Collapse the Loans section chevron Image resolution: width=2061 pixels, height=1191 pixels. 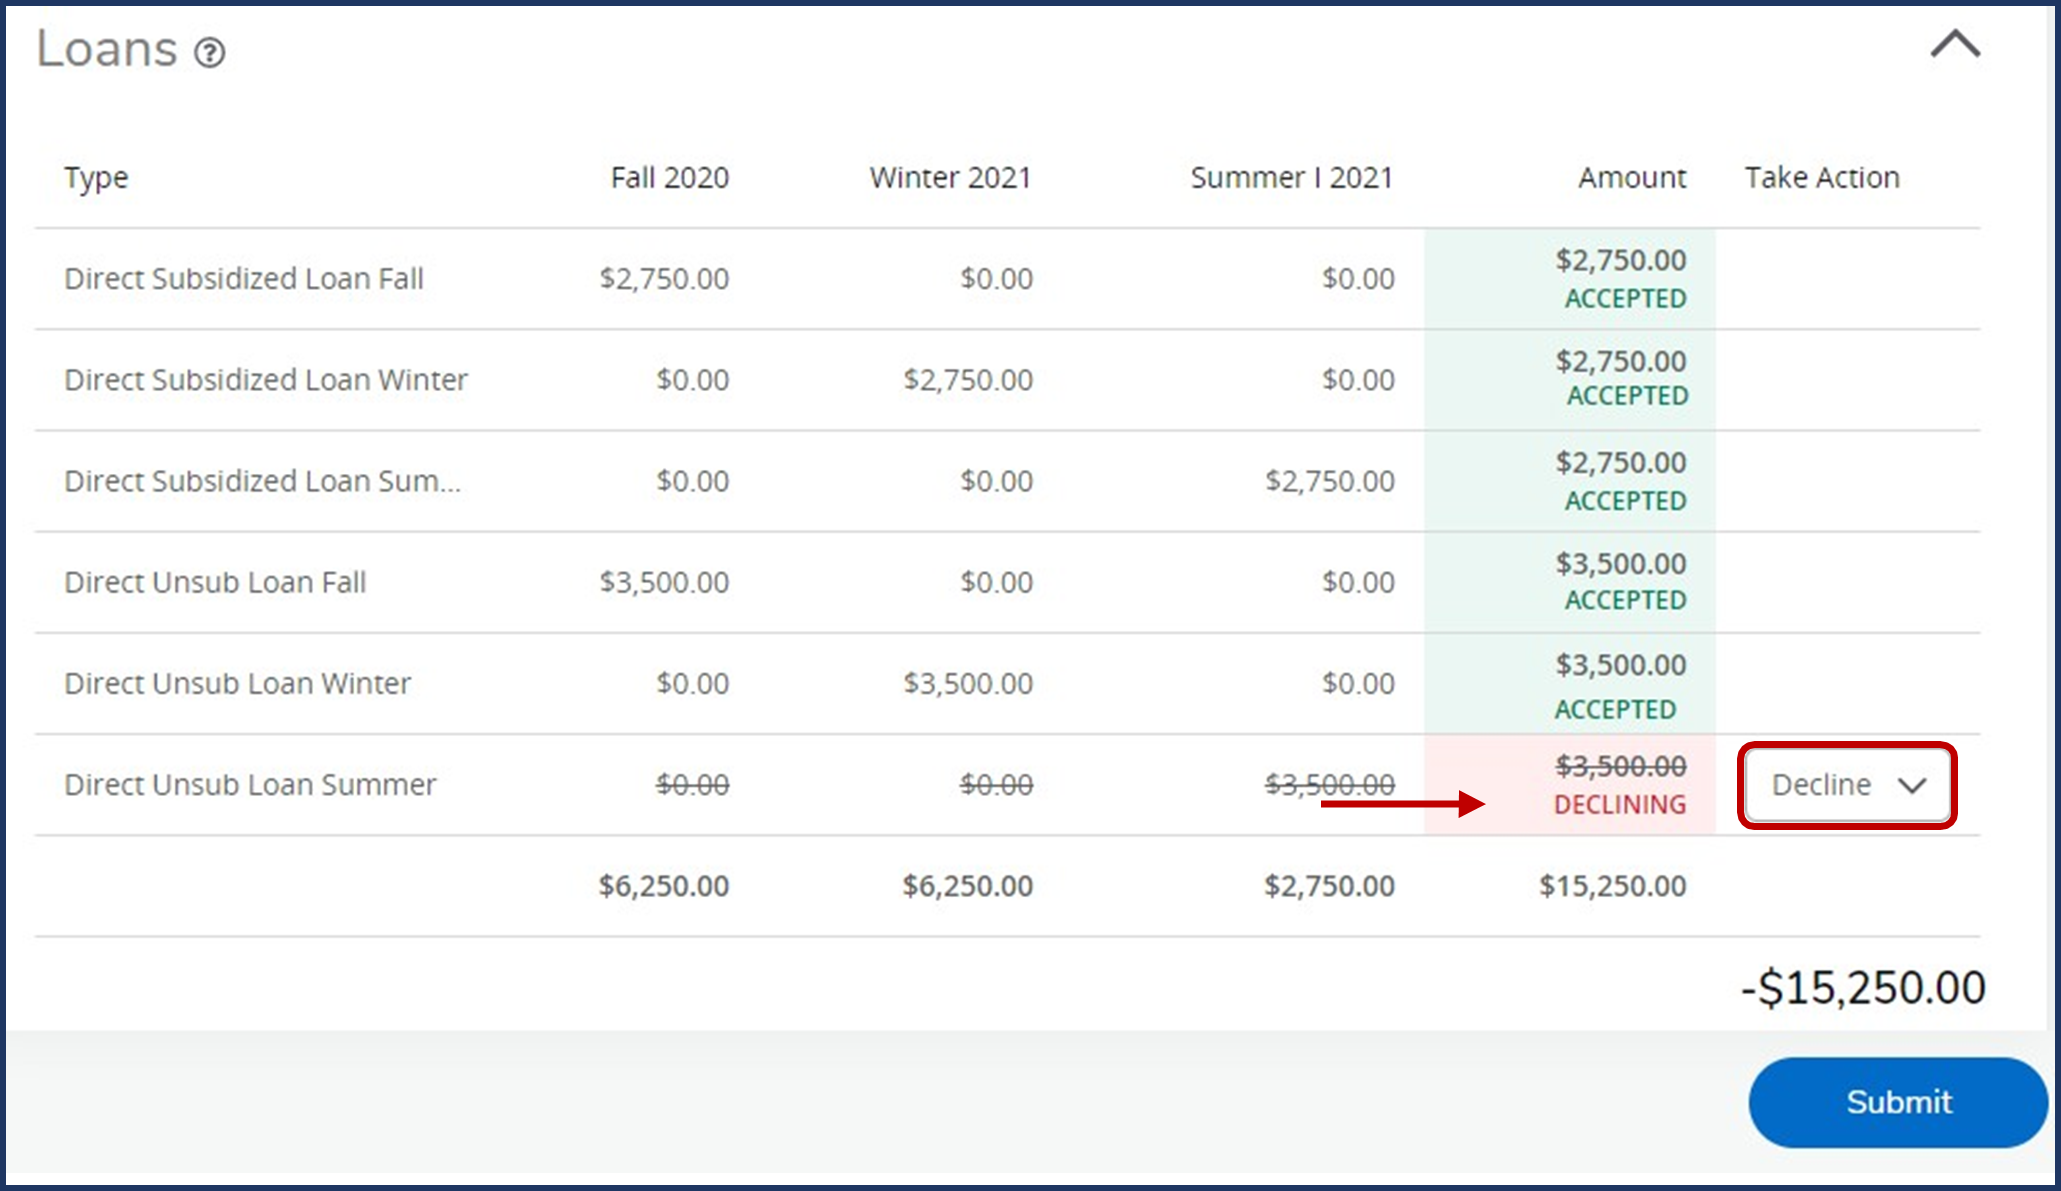pyautogui.click(x=1954, y=45)
